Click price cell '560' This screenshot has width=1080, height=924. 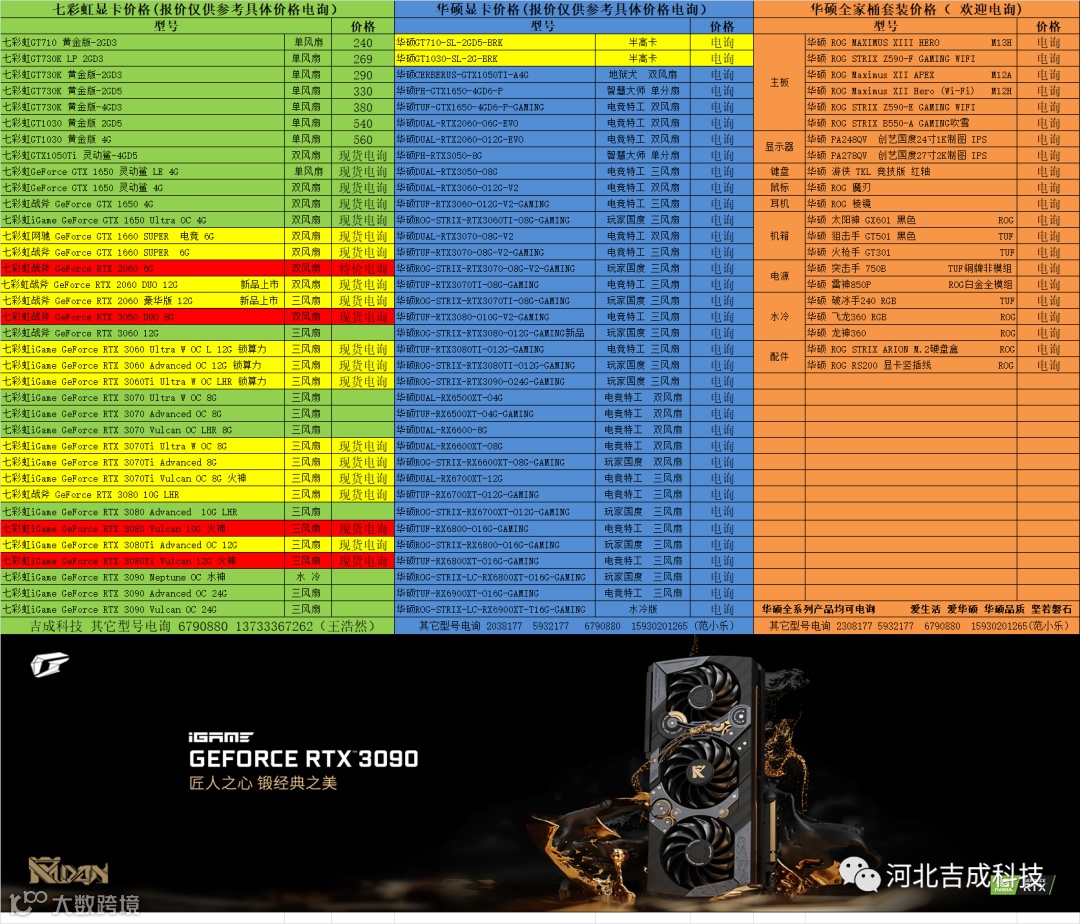pyautogui.click(x=363, y=140)
